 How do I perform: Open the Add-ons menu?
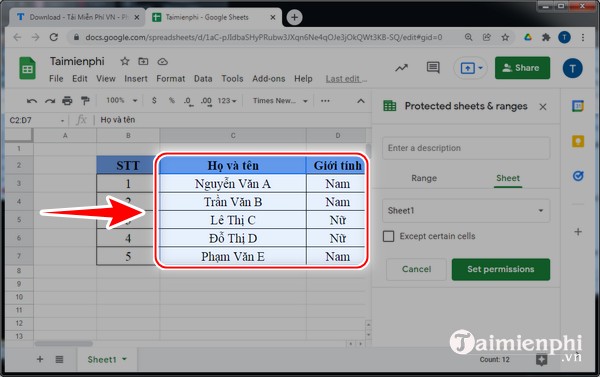[x=269, y=79]
